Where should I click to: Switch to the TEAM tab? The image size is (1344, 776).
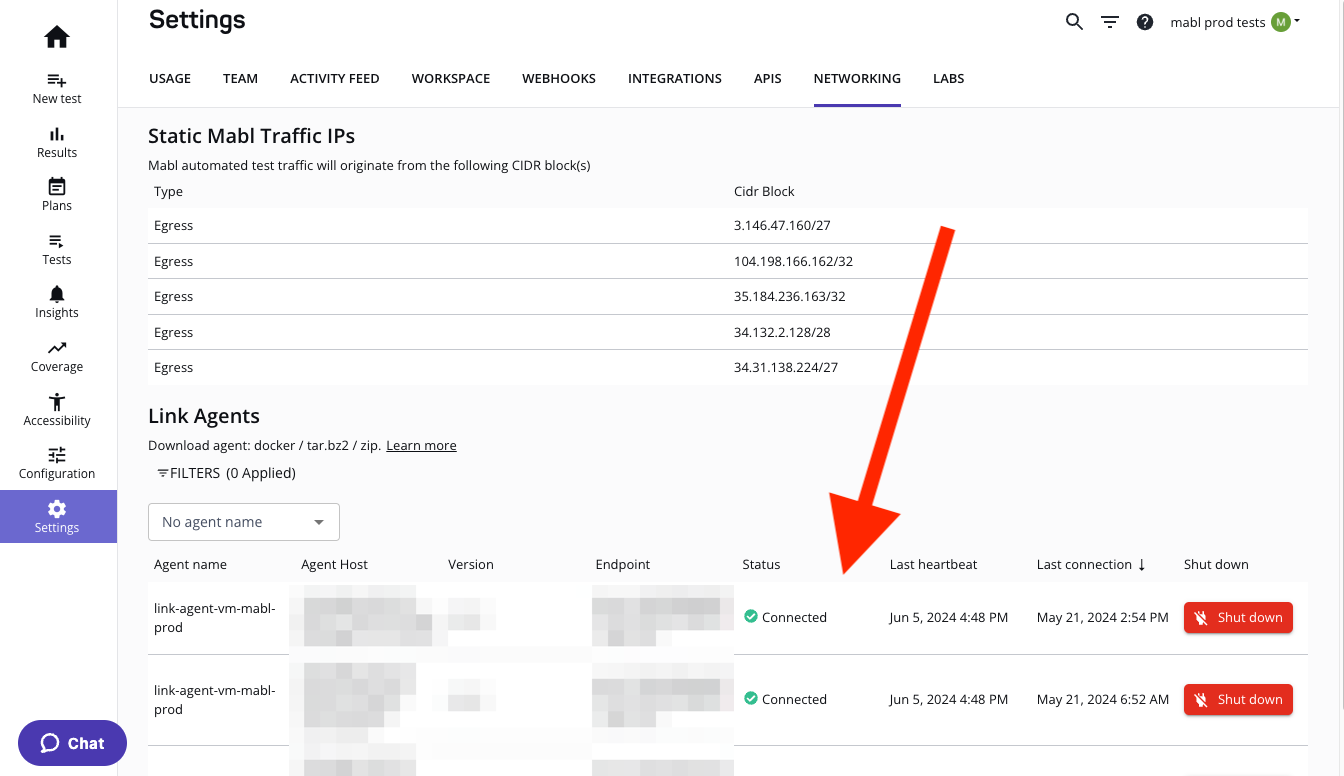[x=240, y=78]
